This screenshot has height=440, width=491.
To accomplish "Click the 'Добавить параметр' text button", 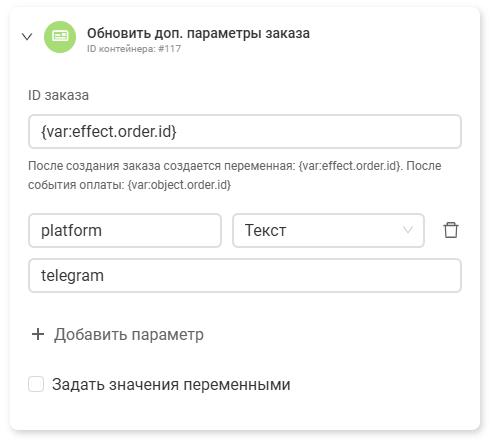I will (129, 334).
